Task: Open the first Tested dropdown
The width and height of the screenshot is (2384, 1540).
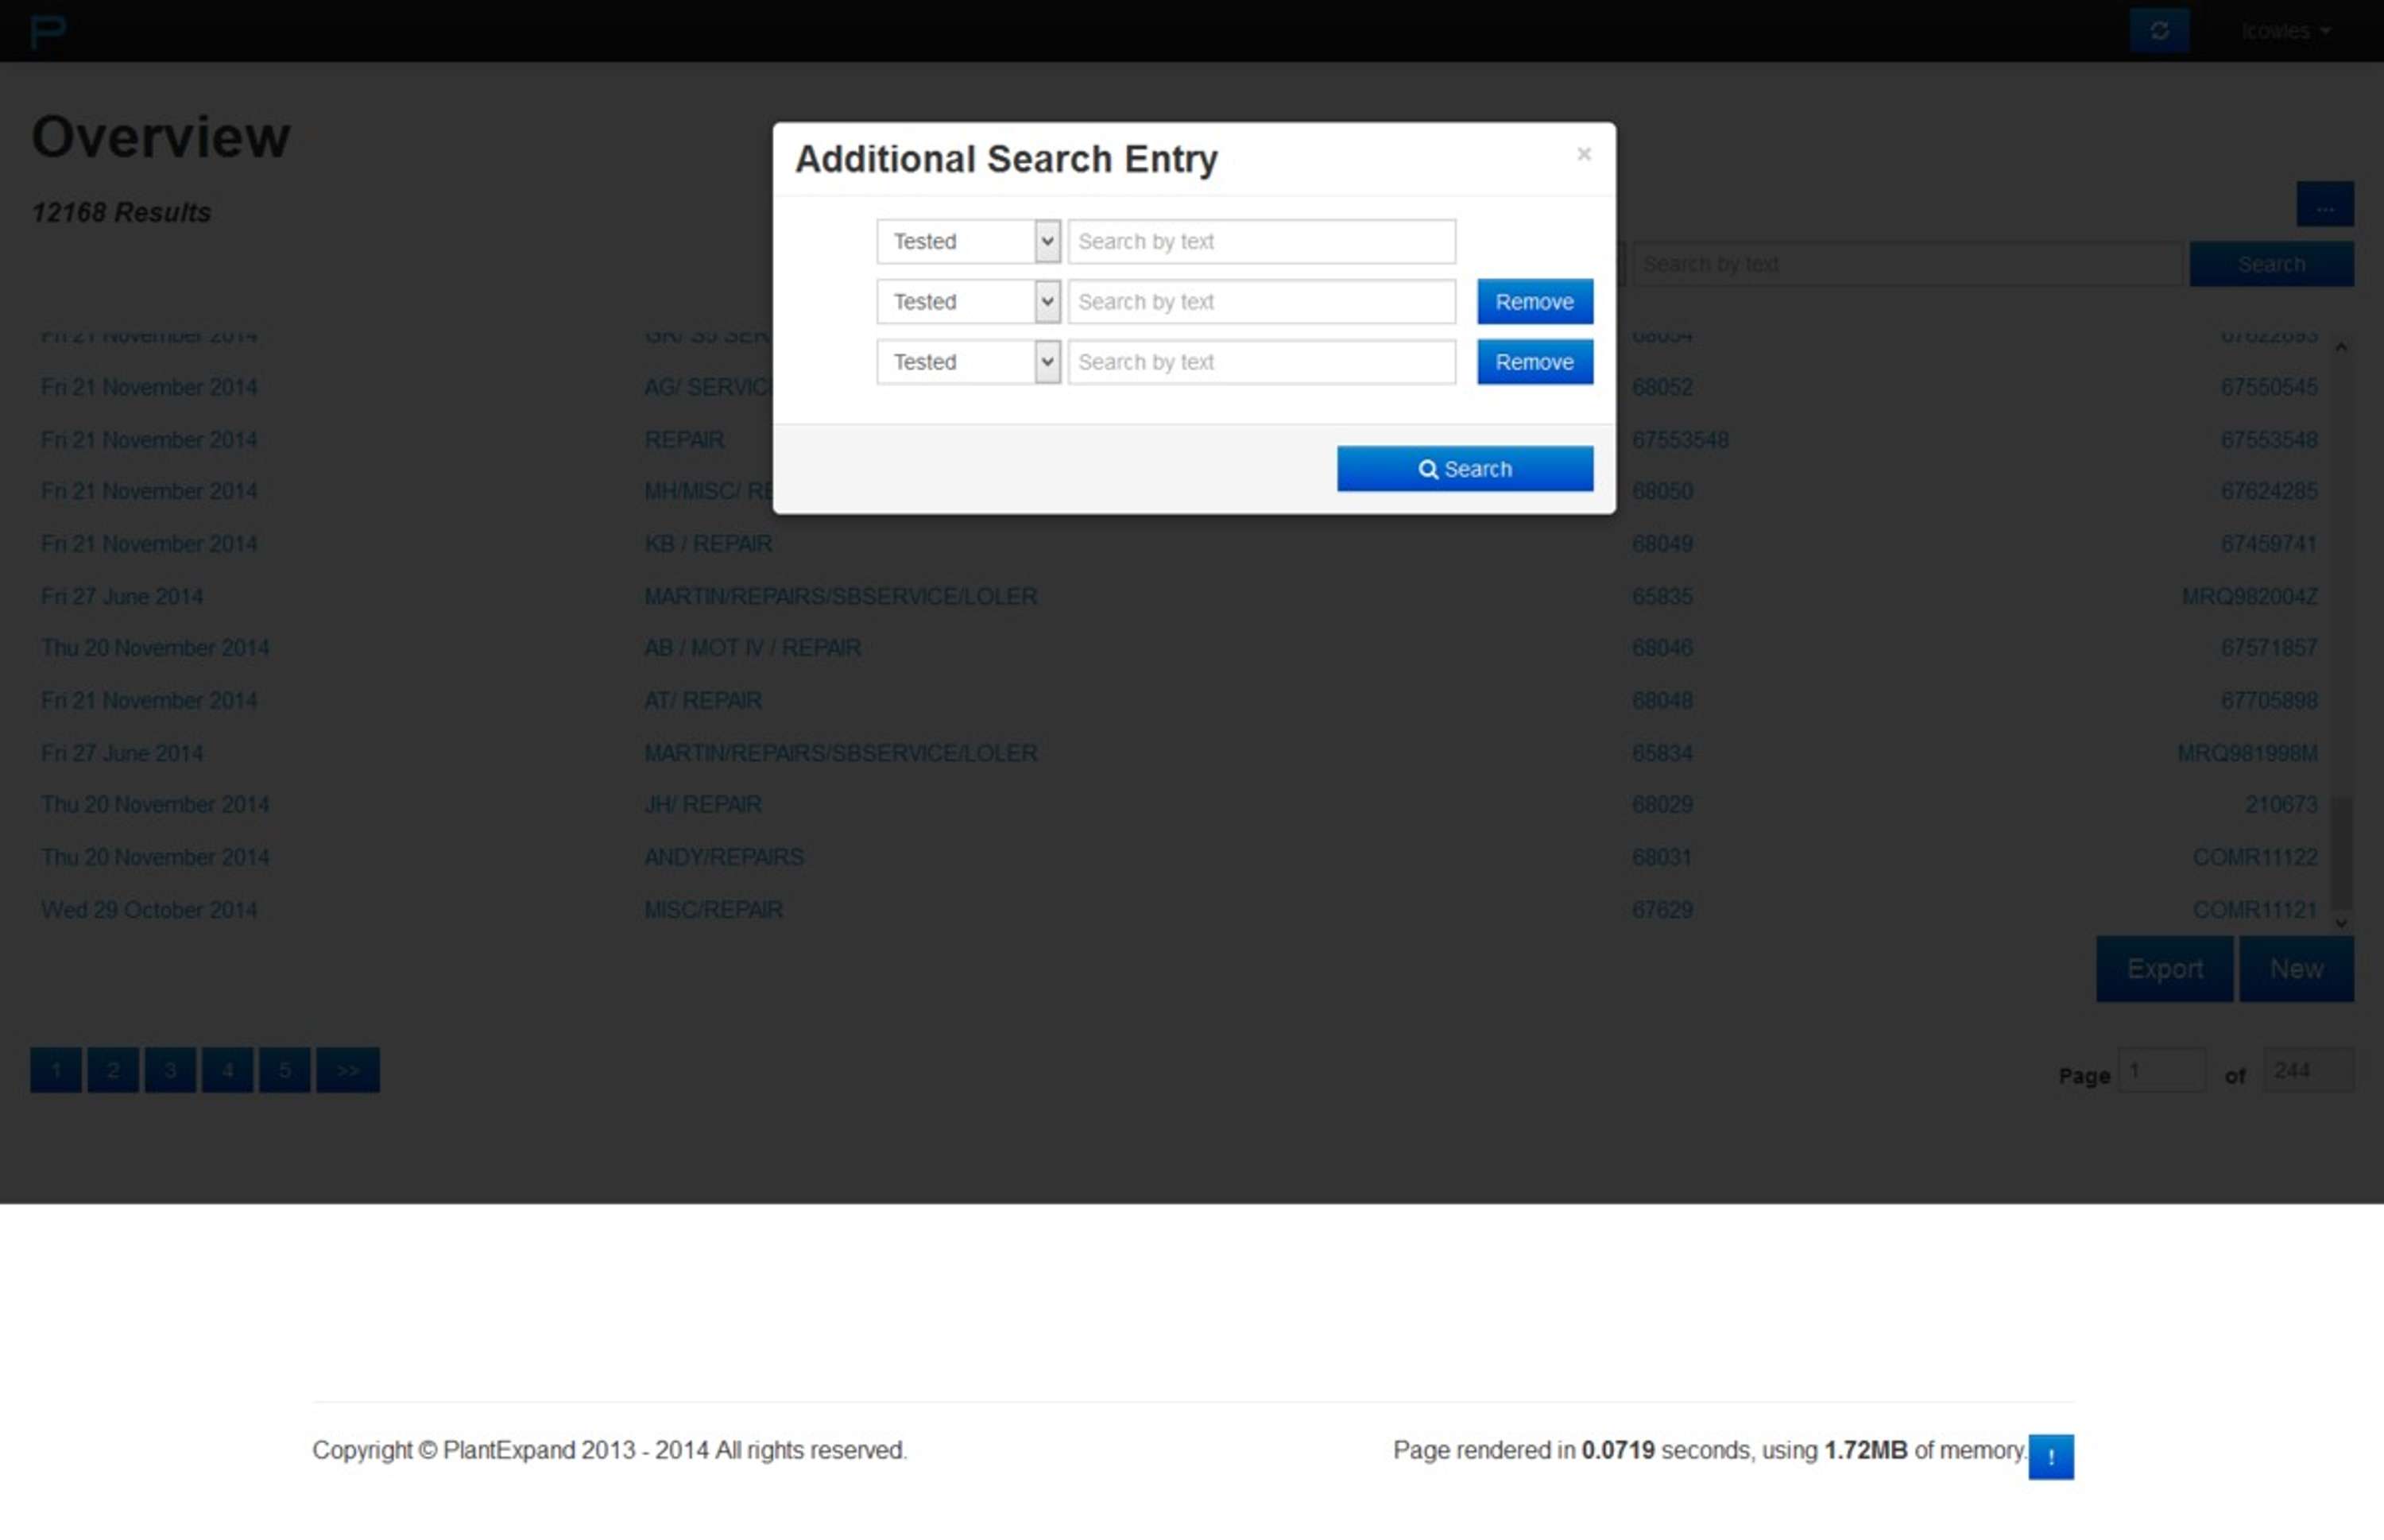Action: tap(968, 241)
